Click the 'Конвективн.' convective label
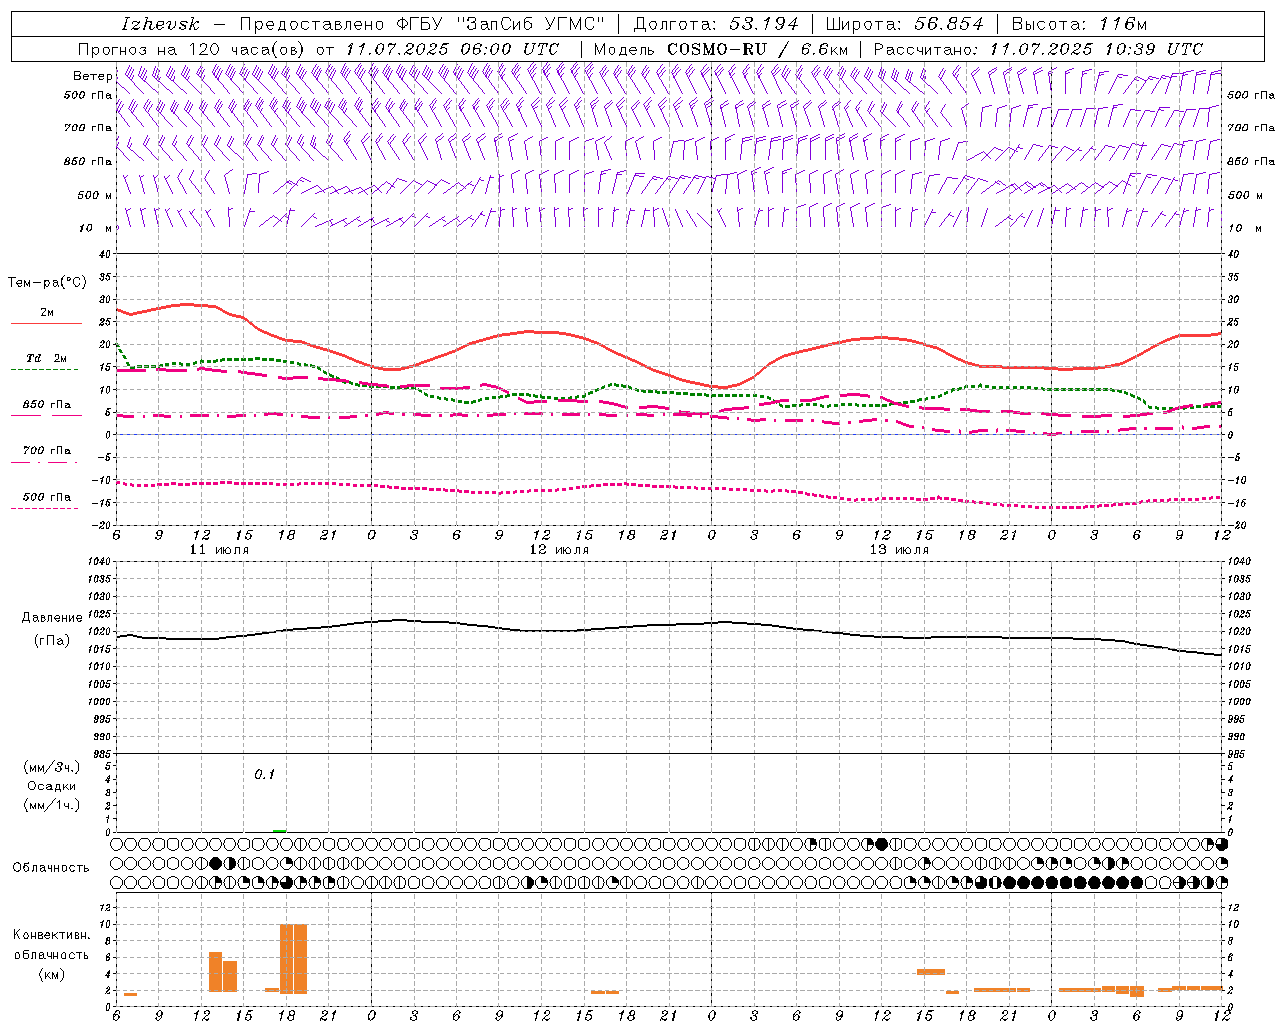 click(52, 935)
